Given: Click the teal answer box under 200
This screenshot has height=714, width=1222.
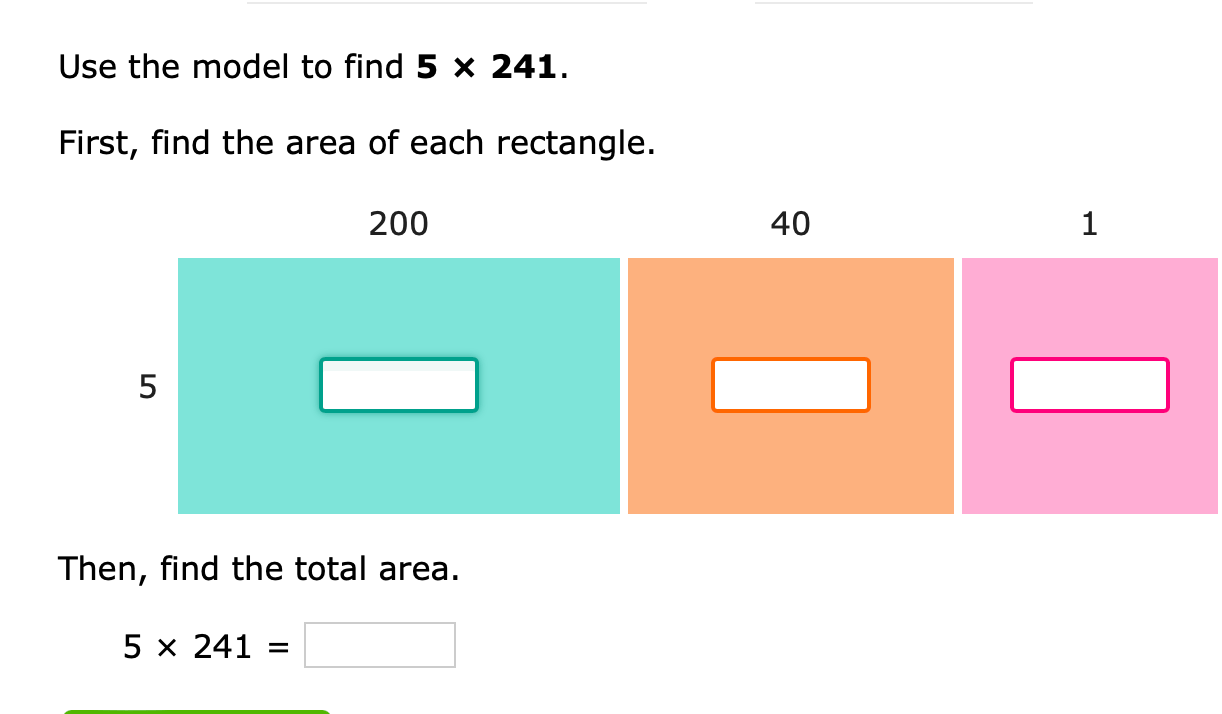Looking at the screenshot, I should 399,385.
